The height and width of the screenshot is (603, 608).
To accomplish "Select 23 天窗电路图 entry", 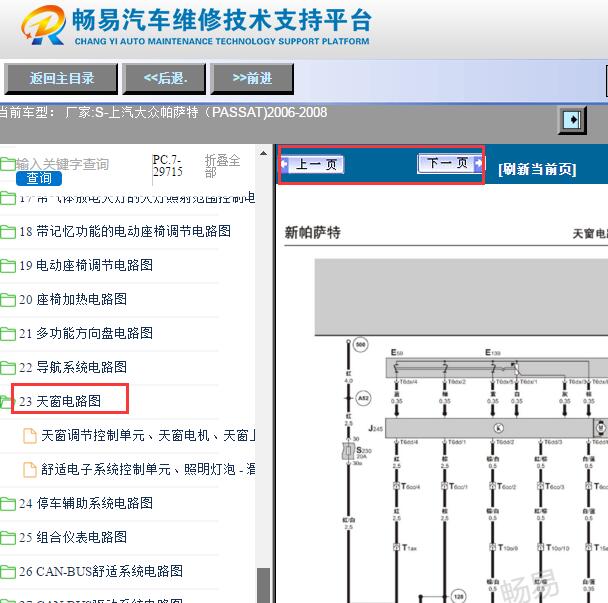I will tap(60, 401).
